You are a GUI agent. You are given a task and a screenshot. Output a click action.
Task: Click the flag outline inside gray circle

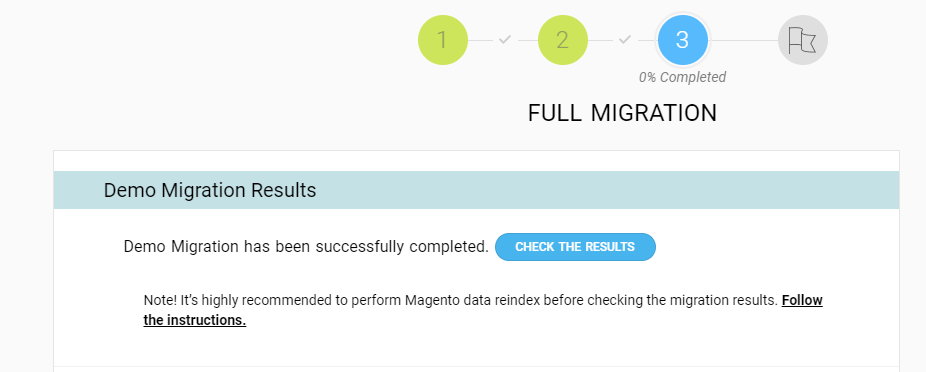[803, 40]
